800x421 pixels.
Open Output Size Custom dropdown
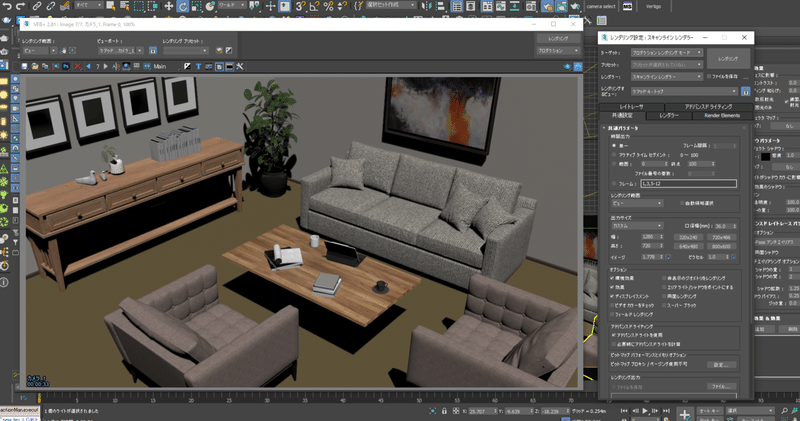[x=637, y=226]
